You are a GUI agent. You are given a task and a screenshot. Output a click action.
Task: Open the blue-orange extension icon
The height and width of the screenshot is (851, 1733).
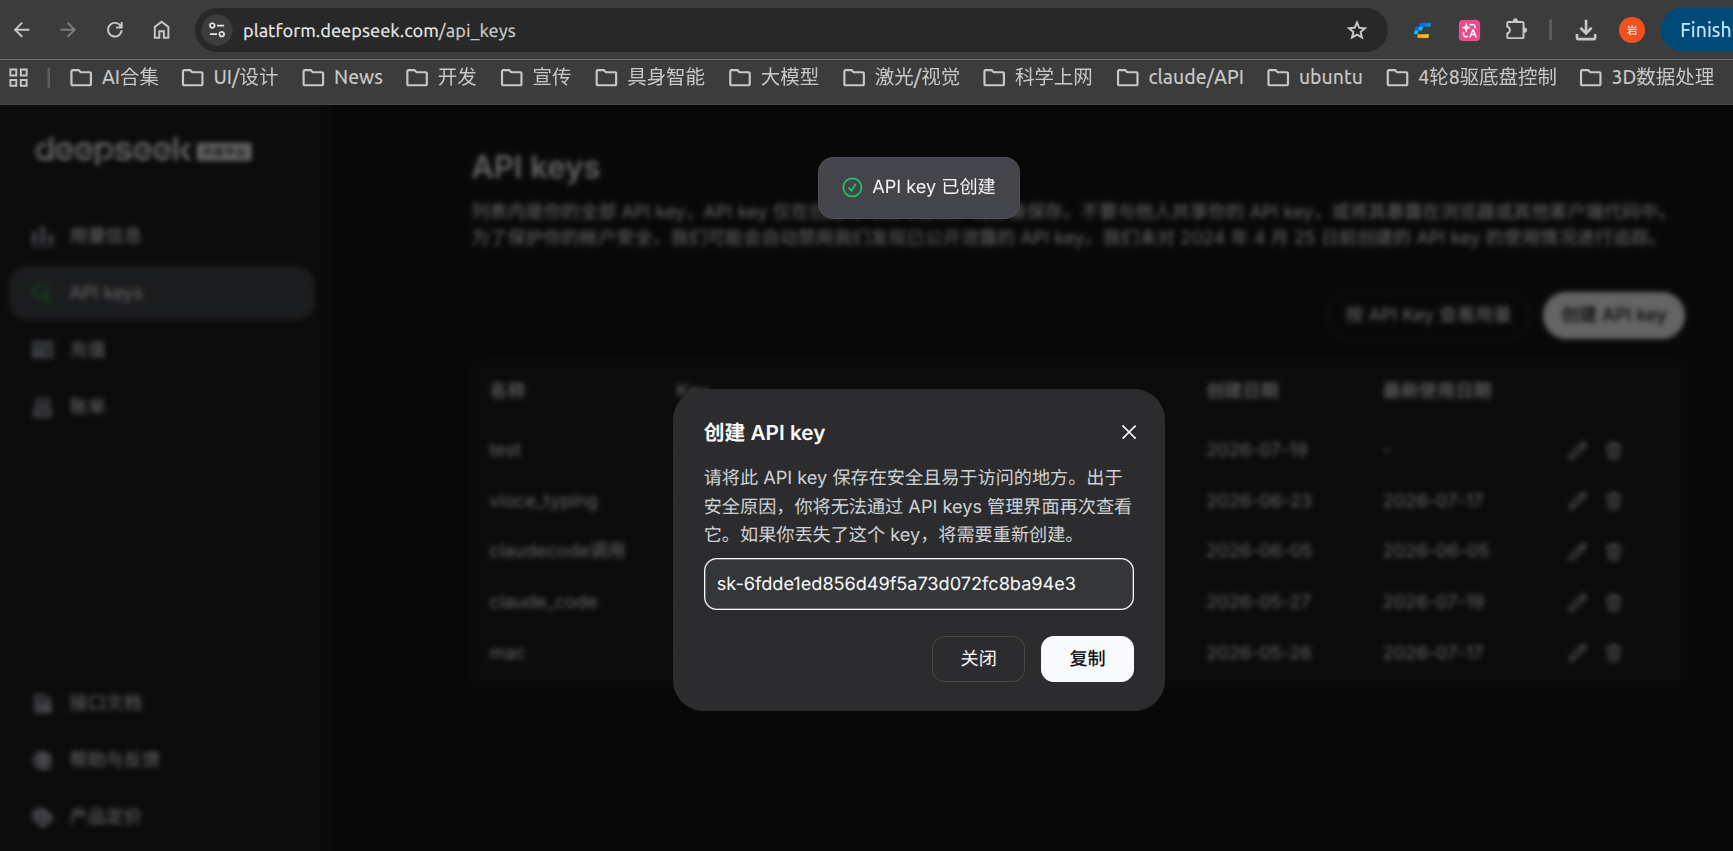pyautogui.click(x=1422, y=30)
